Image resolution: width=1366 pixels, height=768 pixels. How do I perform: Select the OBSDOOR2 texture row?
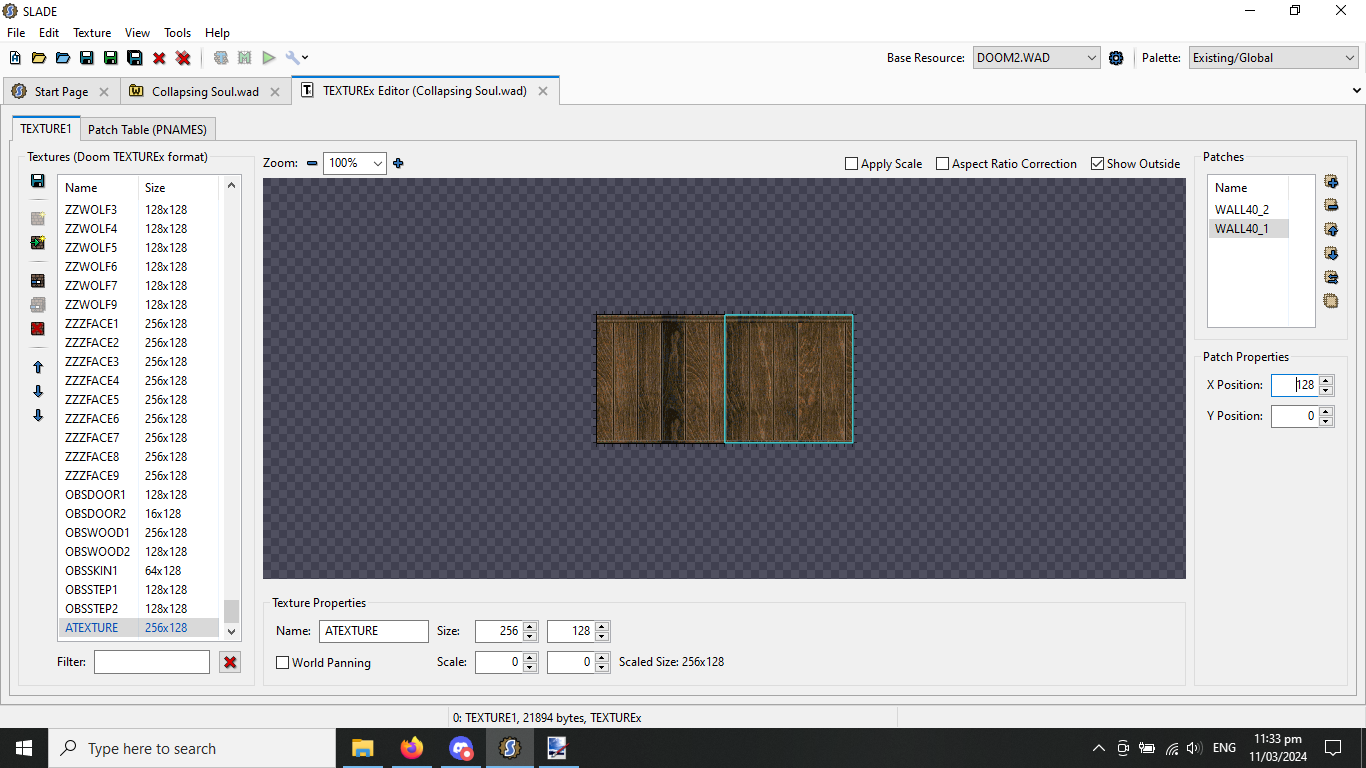point(138,513)
